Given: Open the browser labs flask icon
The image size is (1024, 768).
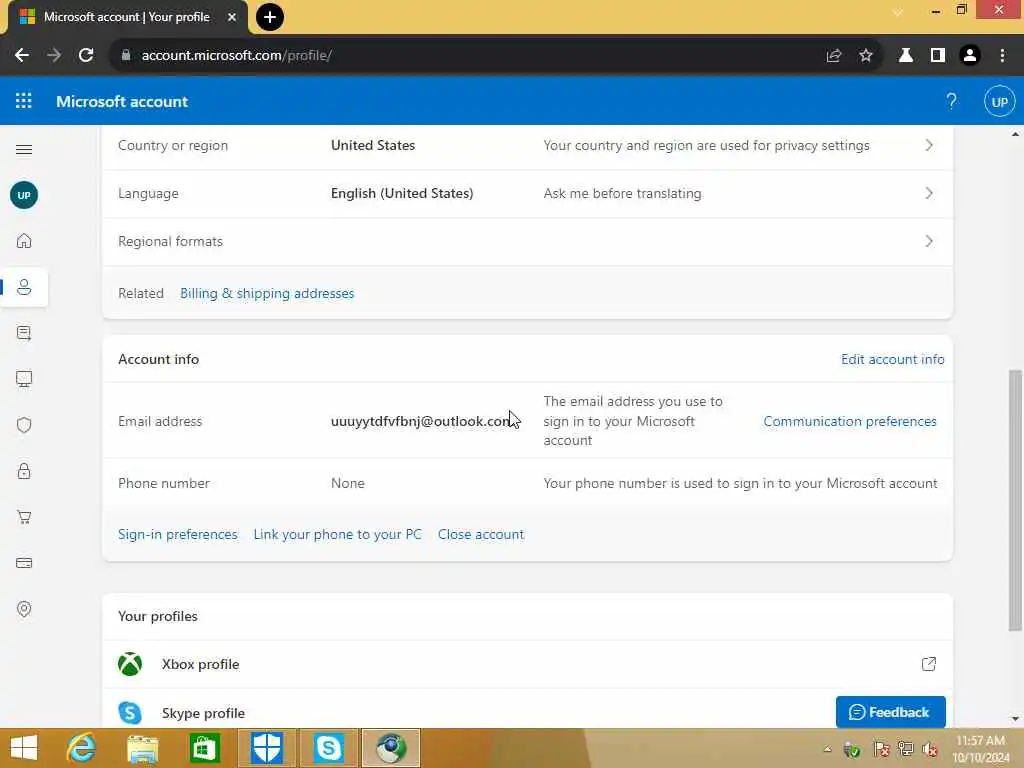Looking at the screenshot, I should (906, 56).
